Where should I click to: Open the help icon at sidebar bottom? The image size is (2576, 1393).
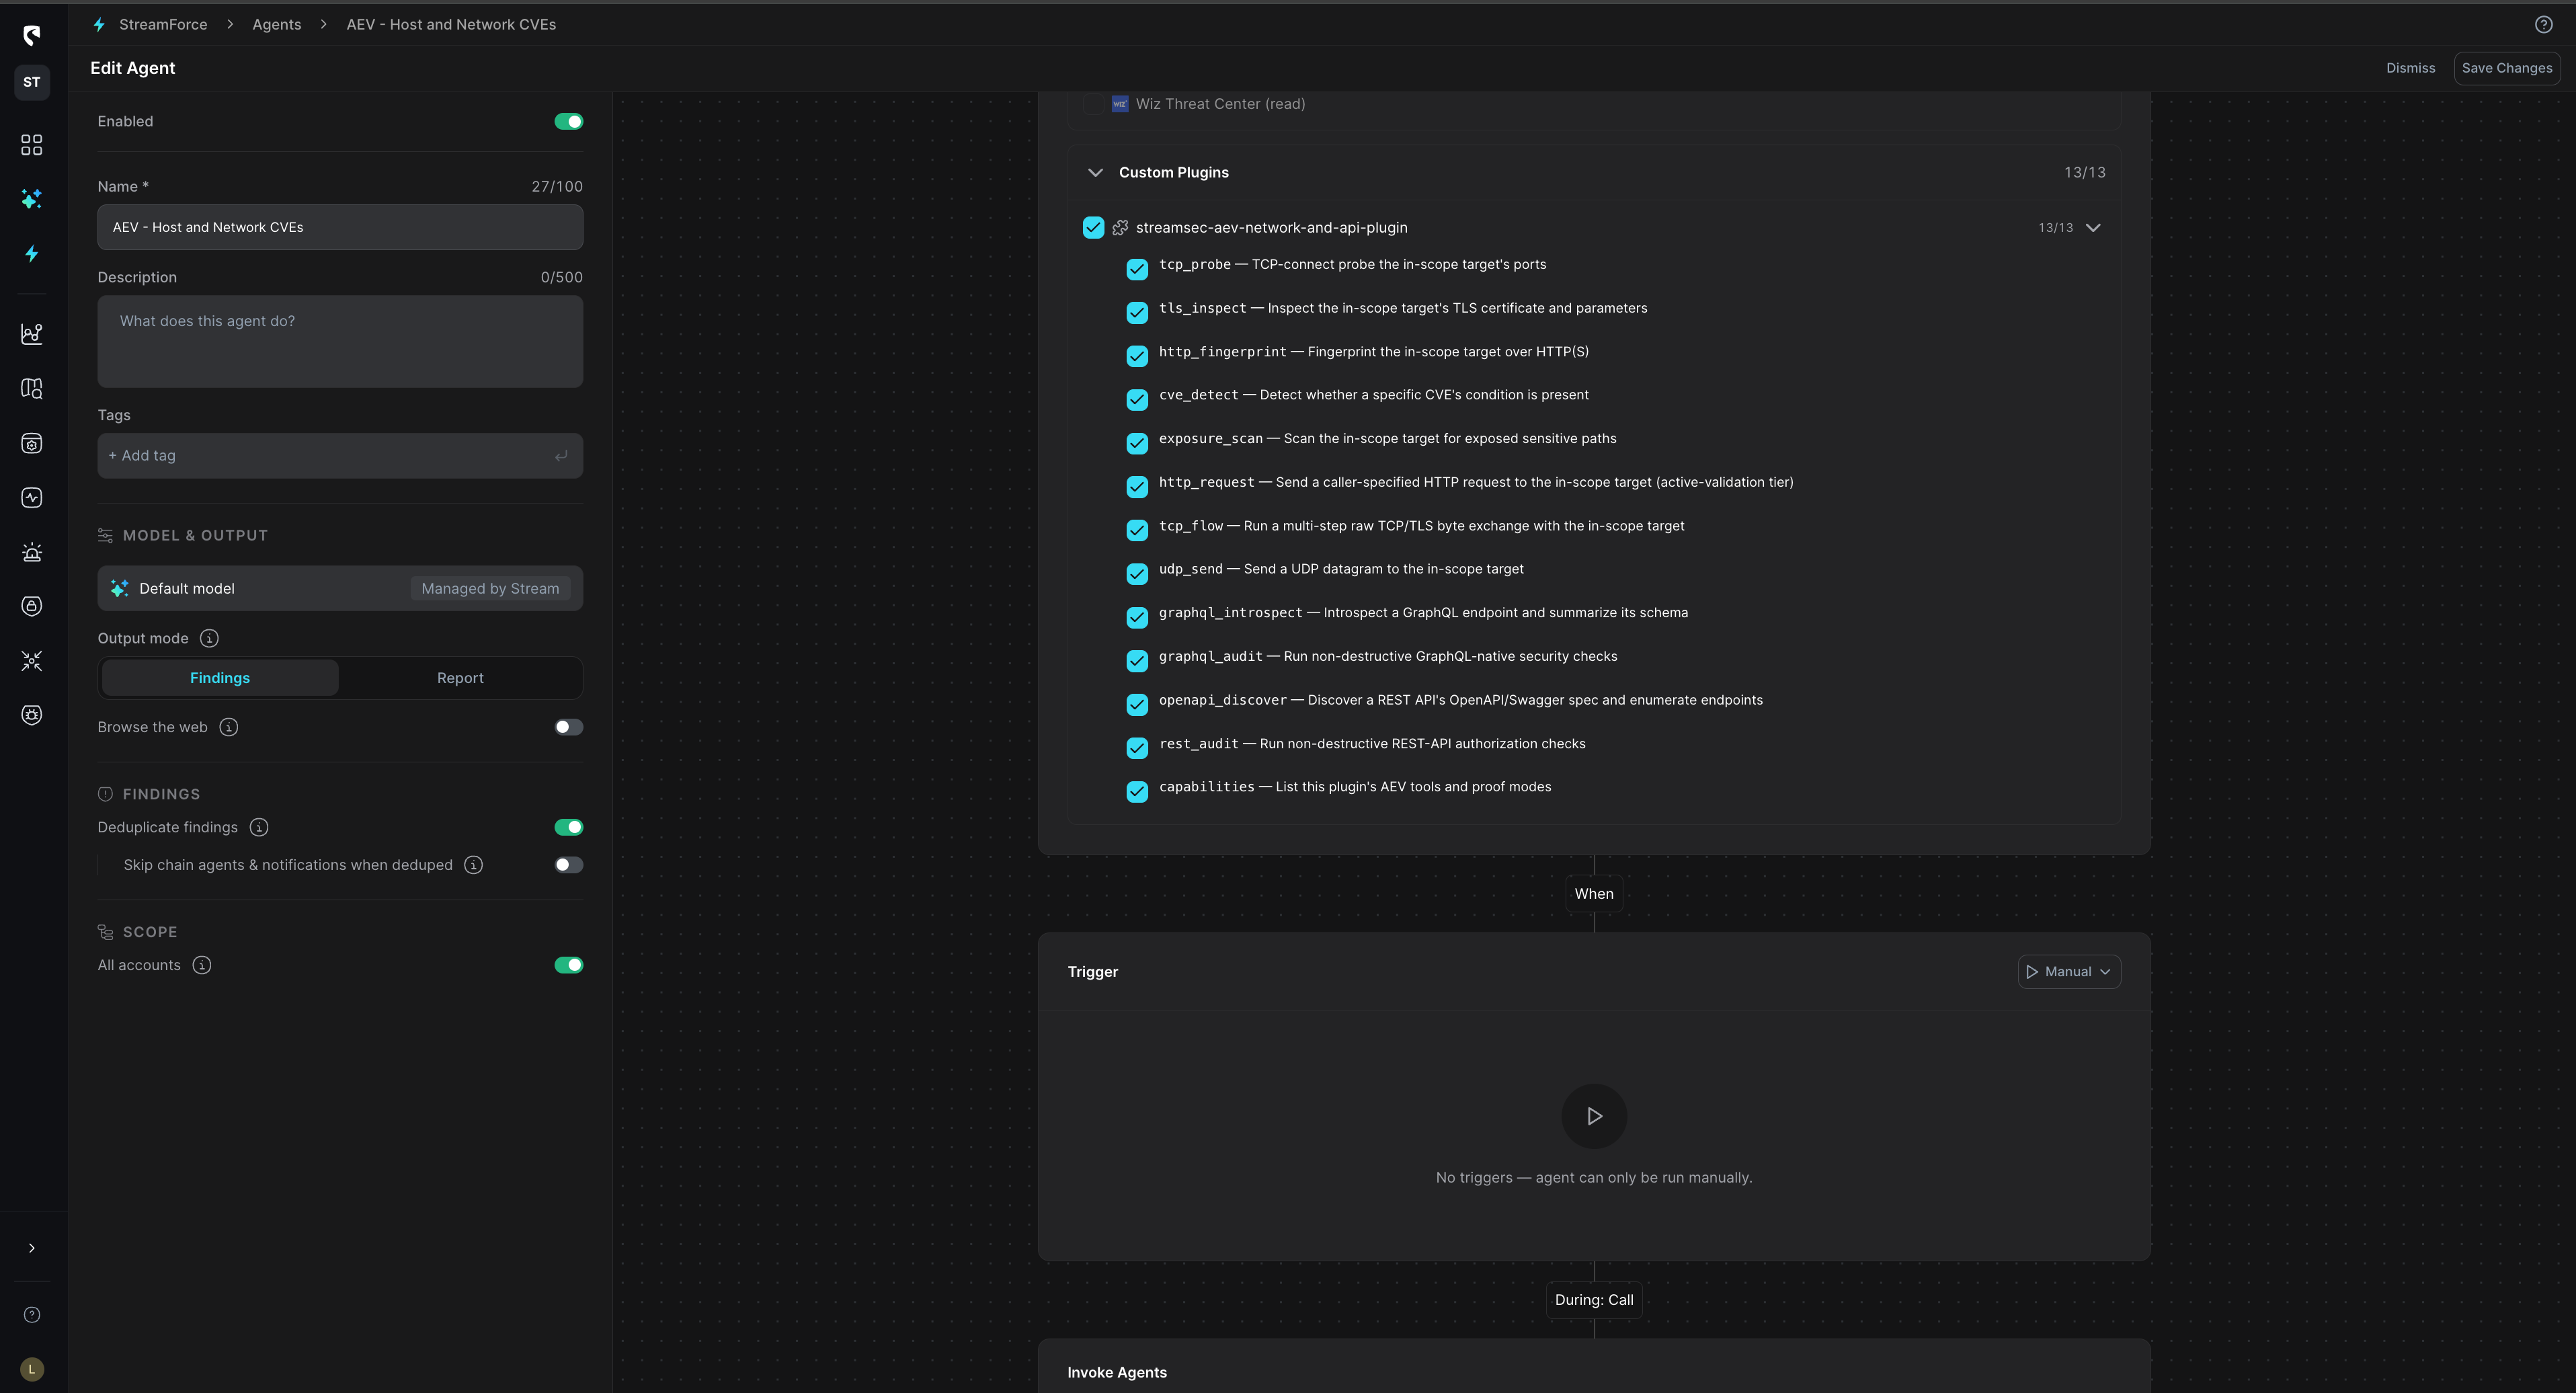[x=32, y=1315]
